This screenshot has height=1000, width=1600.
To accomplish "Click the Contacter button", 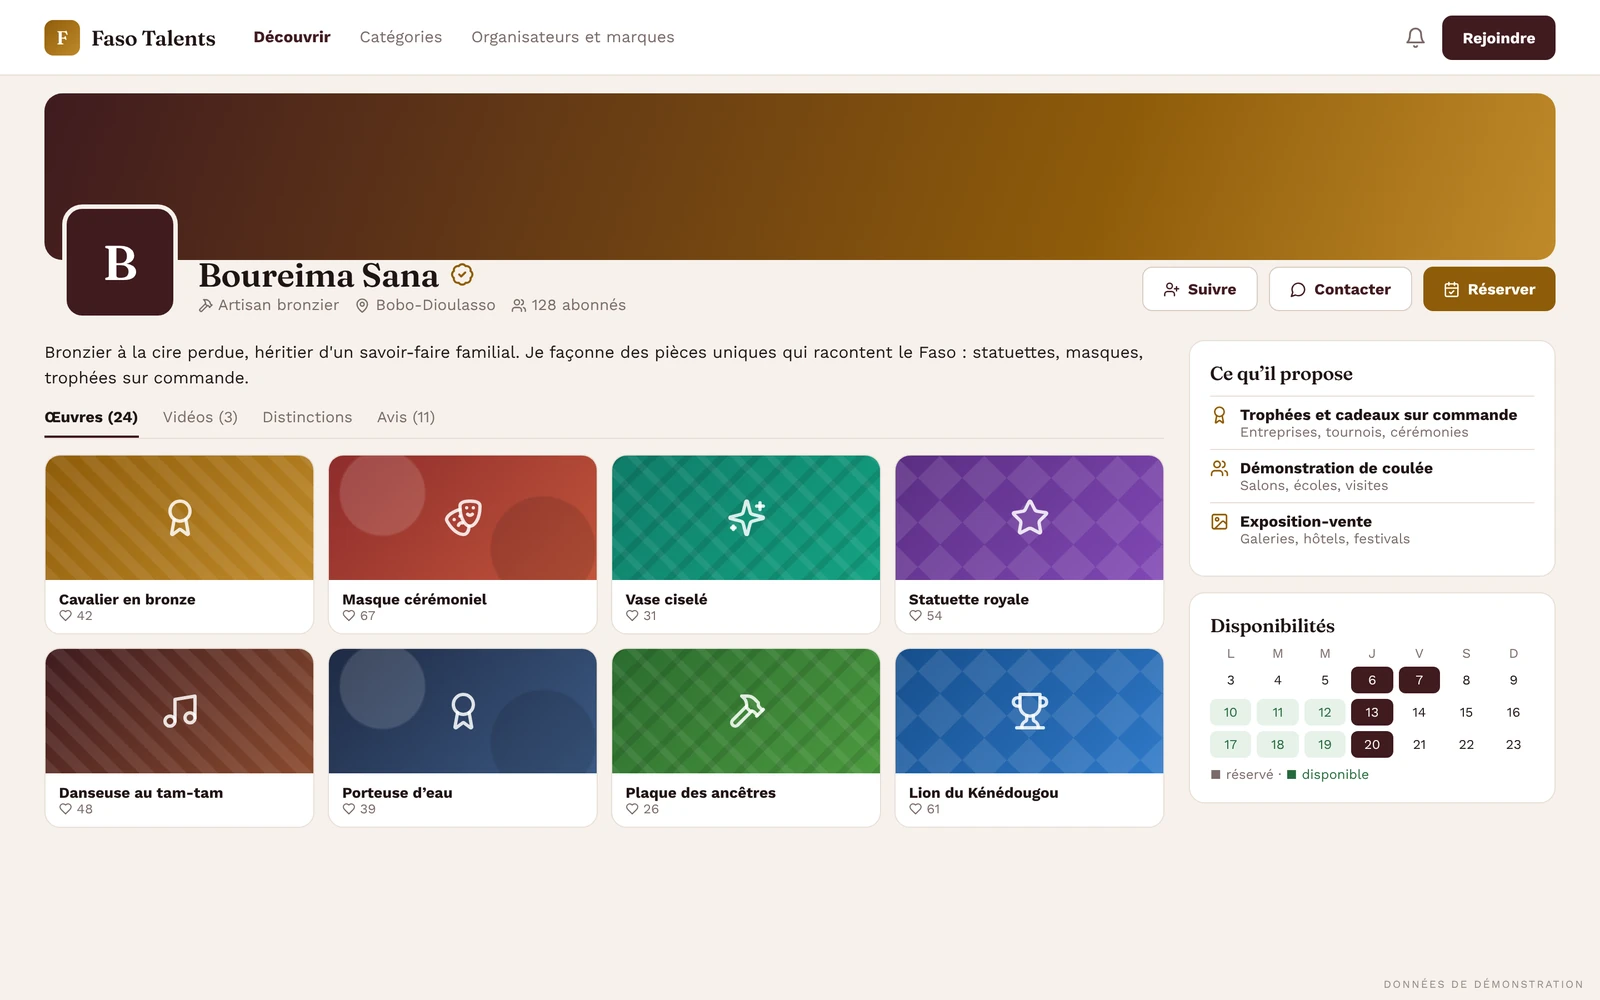I will (x=1340, y=289).
